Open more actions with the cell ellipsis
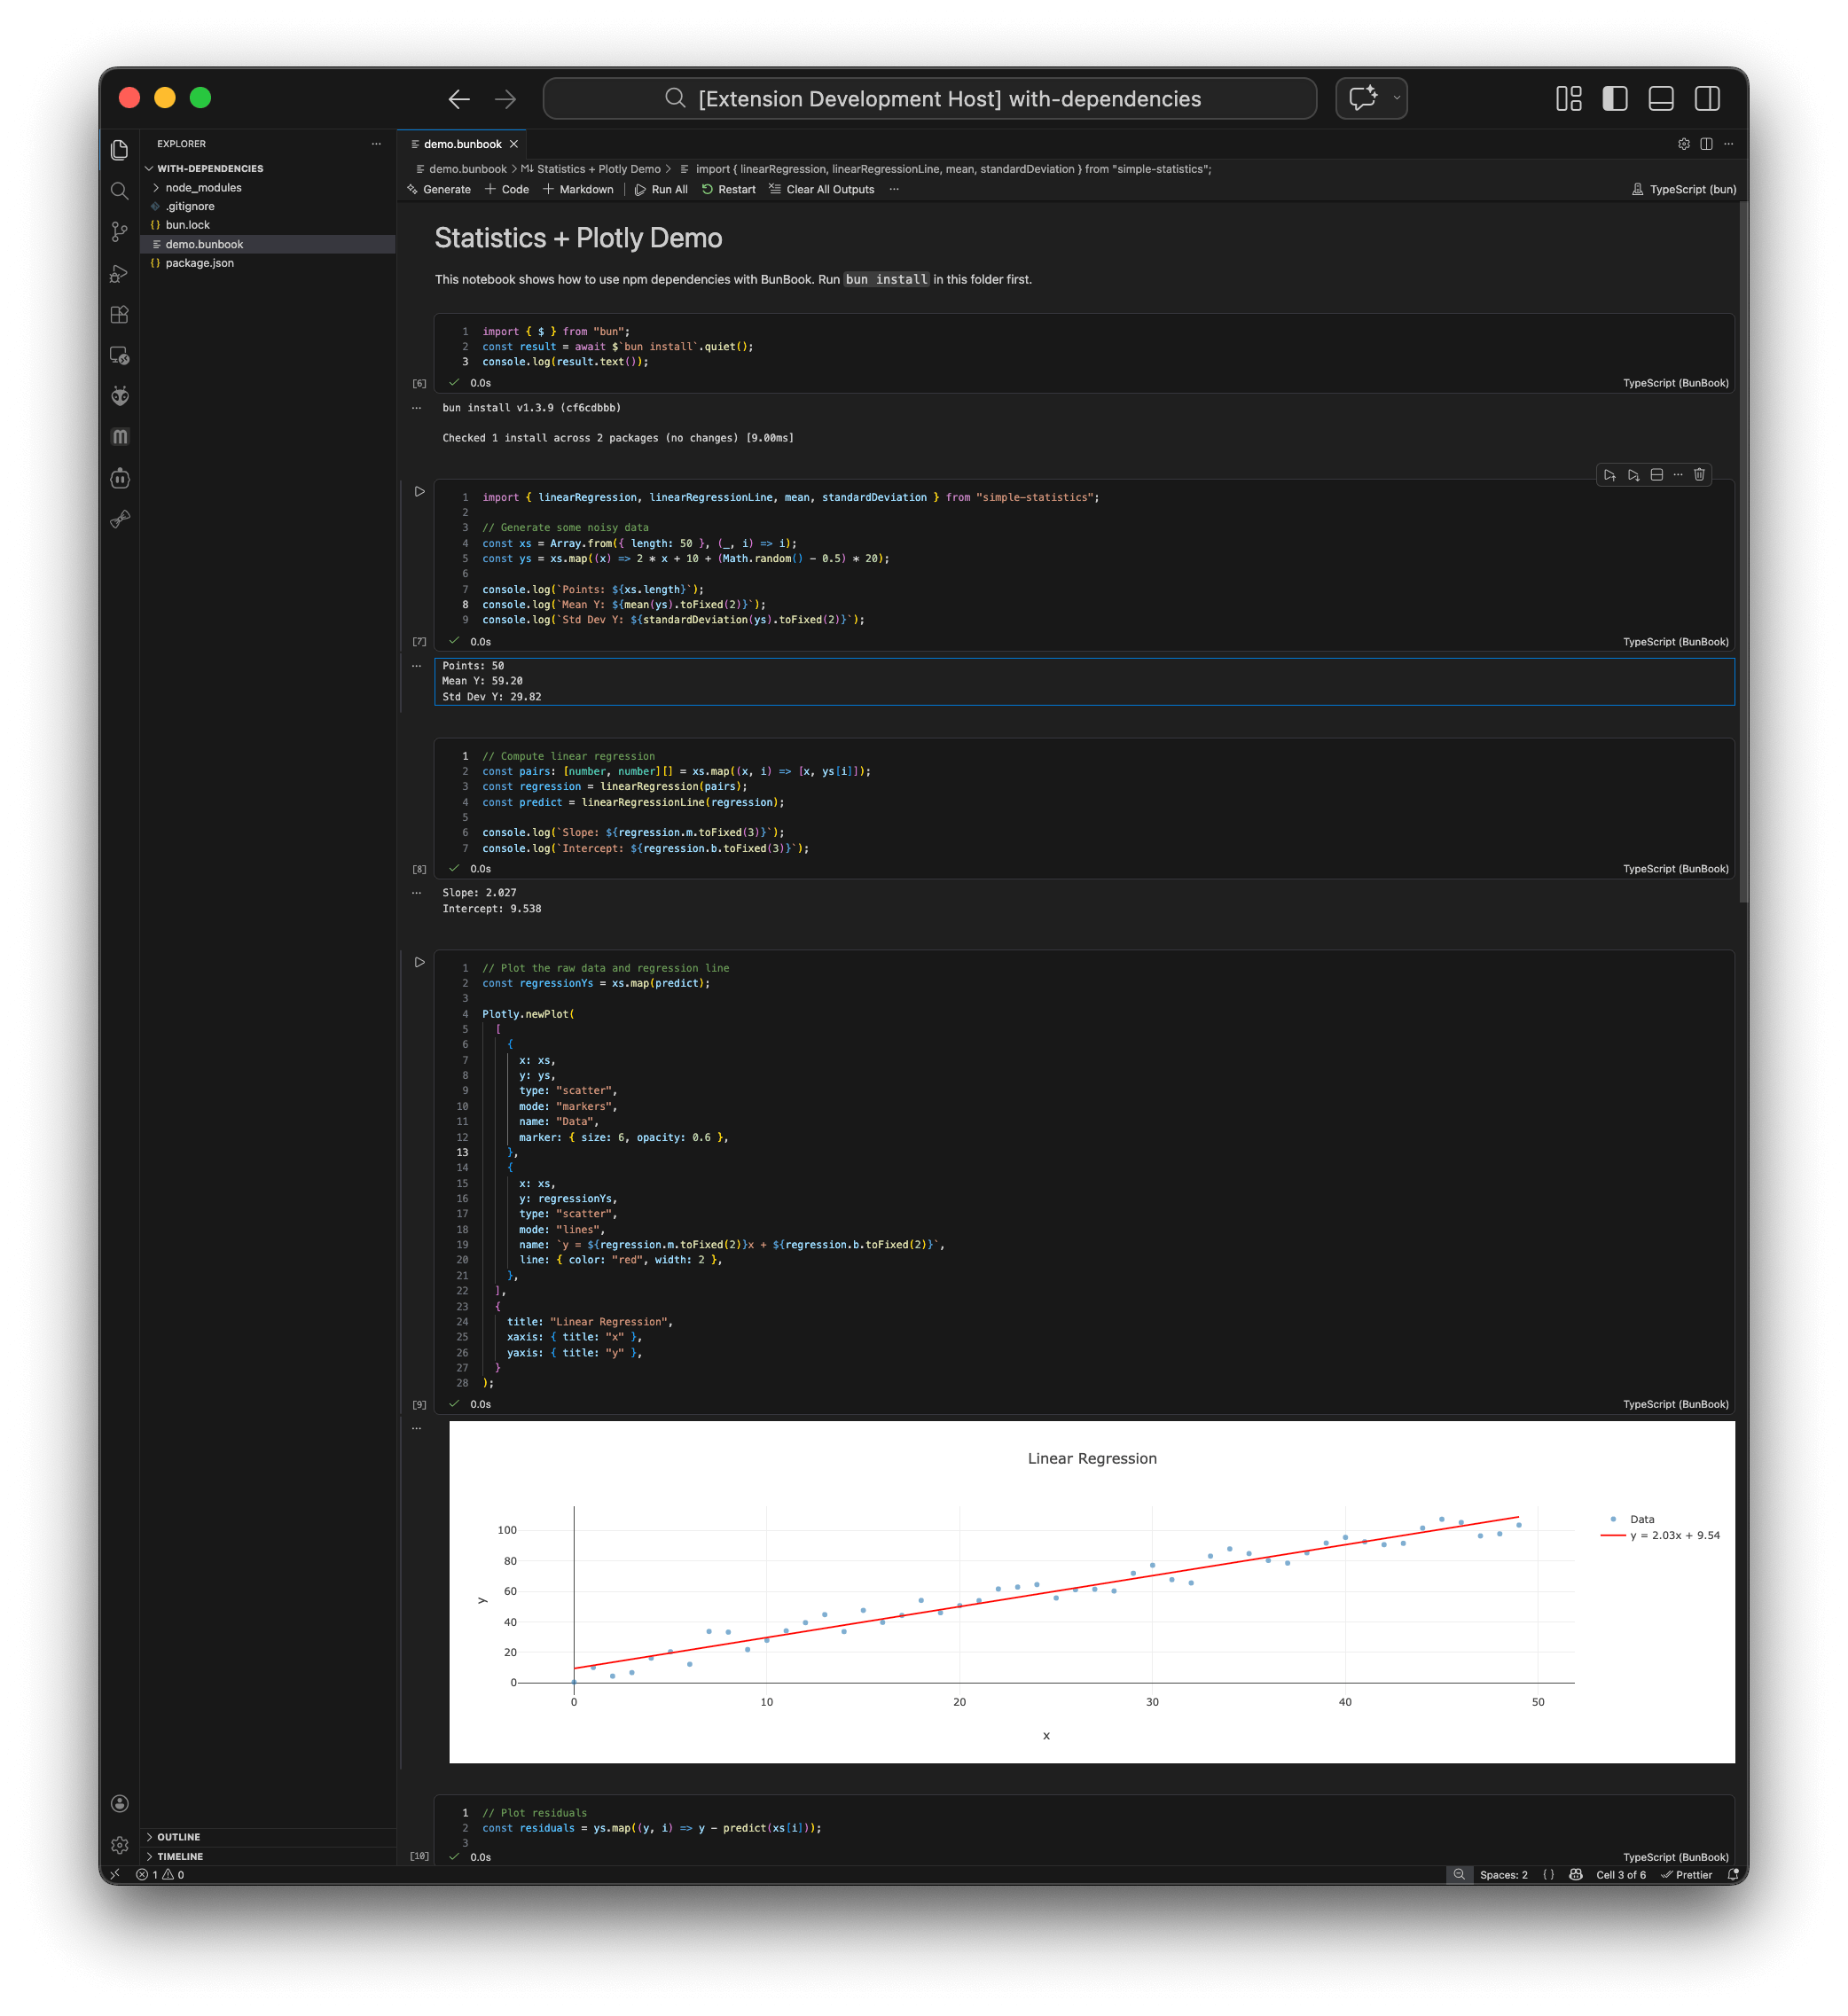1848x2016 pixels. pyautogui.click(x=1678, y=475)
